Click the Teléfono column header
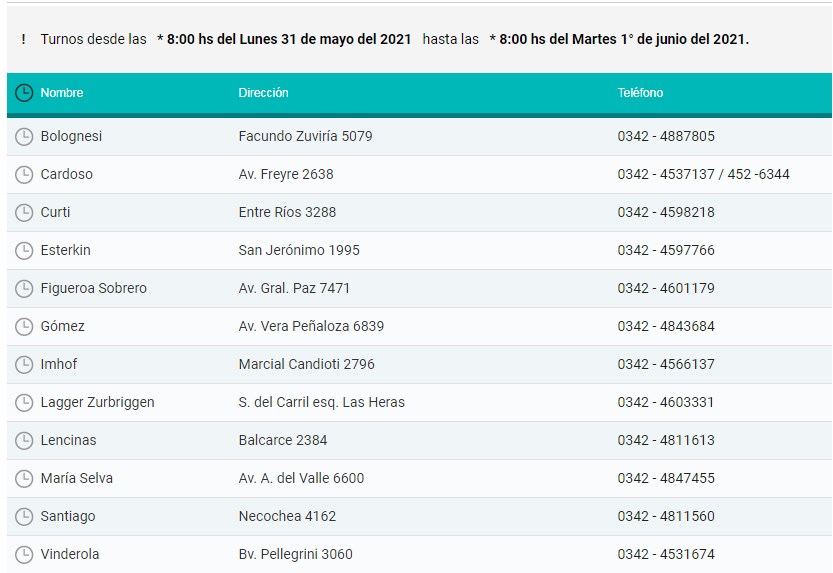Image resolution: width=833 pixels, height=573 pixels. pos(640,93)
